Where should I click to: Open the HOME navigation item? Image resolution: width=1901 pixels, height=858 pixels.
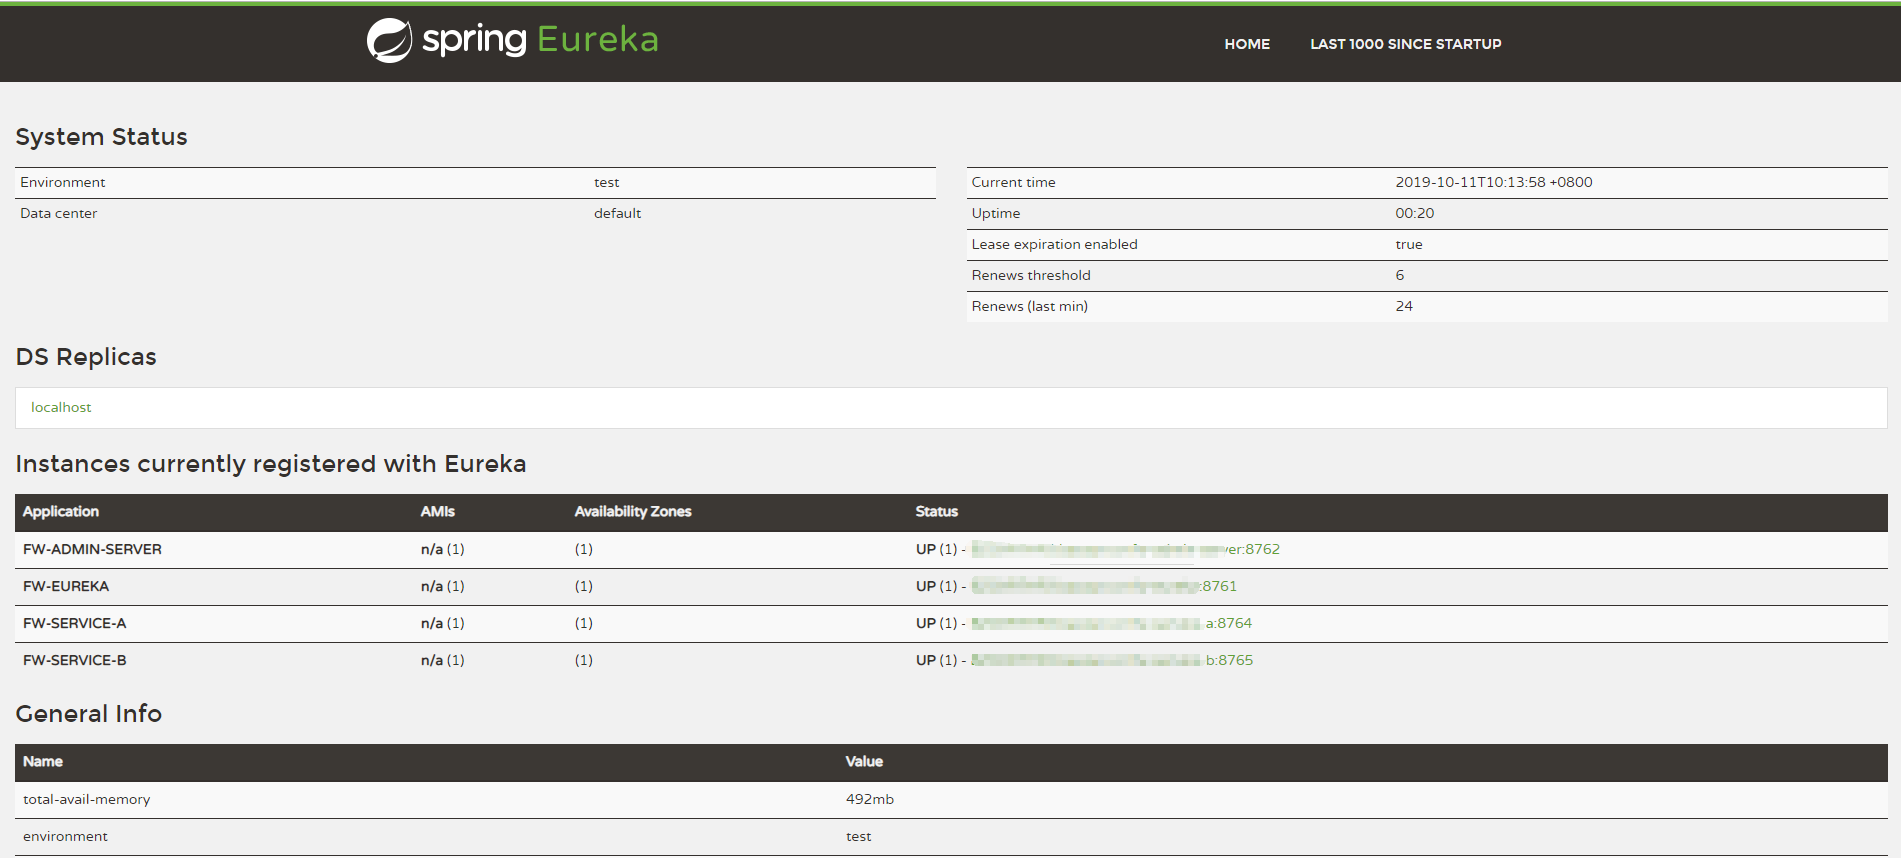coord(1247,44)
